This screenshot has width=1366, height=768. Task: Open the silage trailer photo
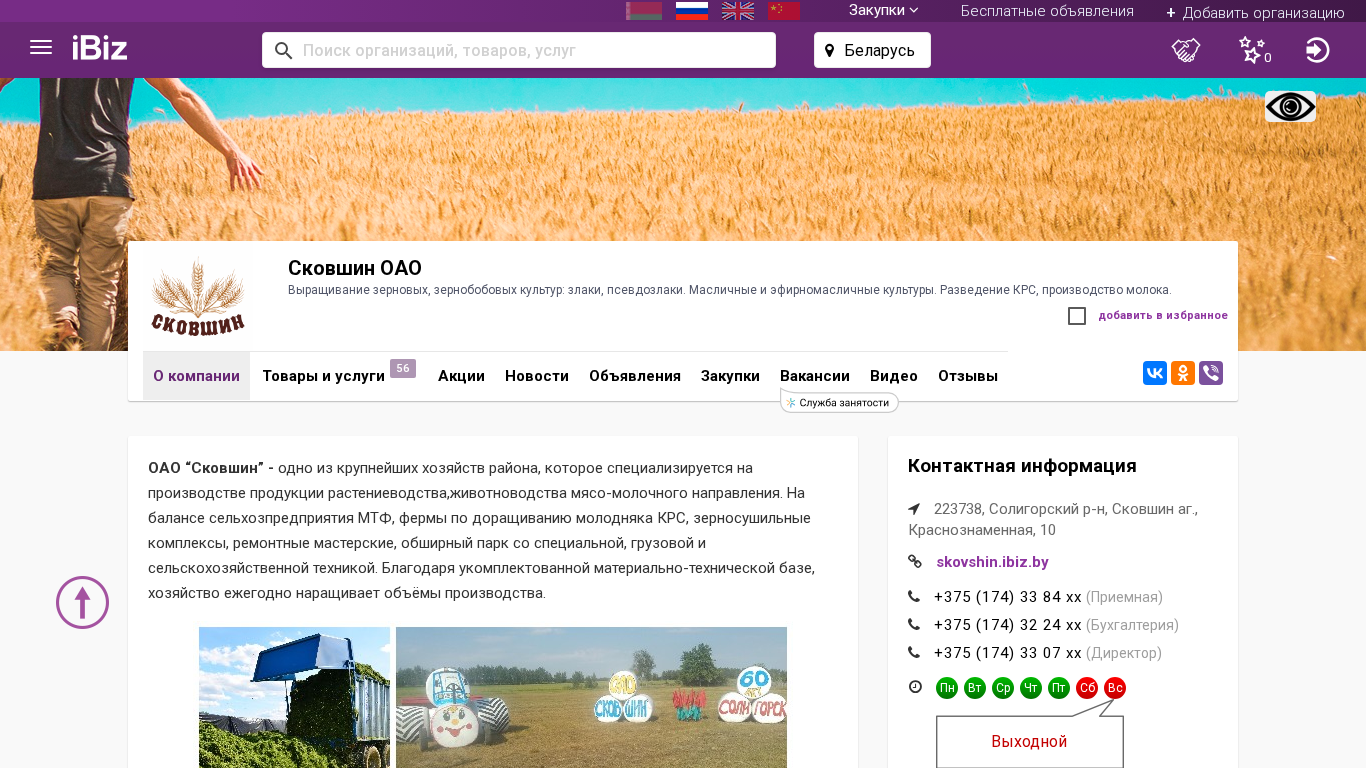click(x=294, y=697)
